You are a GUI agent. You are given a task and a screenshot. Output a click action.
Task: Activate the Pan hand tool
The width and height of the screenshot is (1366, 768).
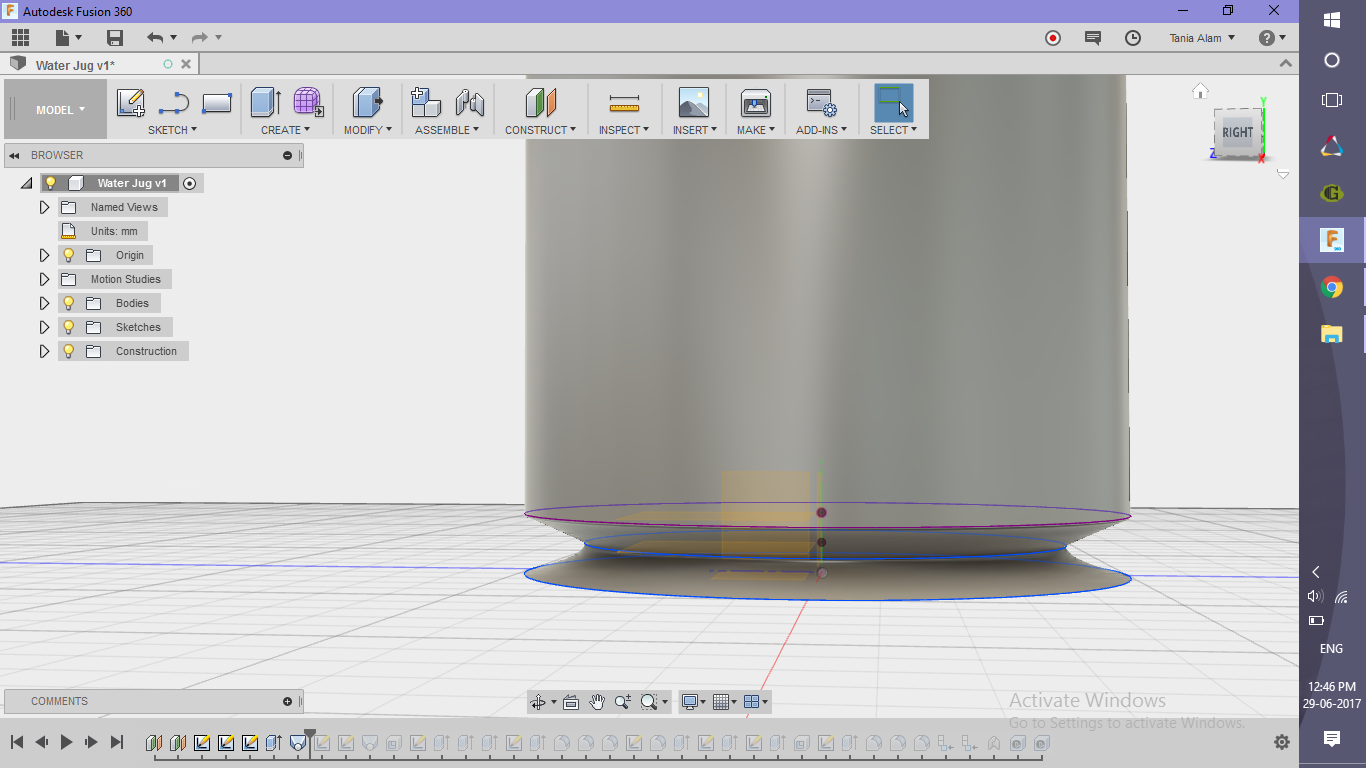597,702
